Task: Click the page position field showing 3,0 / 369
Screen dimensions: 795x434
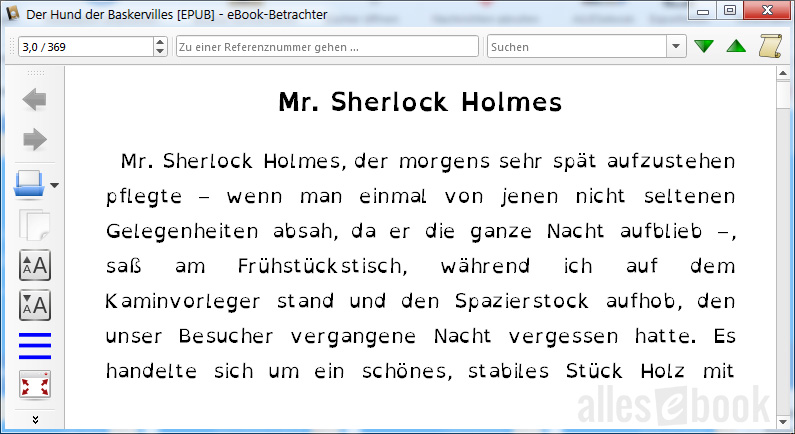Action: point(86,47)
